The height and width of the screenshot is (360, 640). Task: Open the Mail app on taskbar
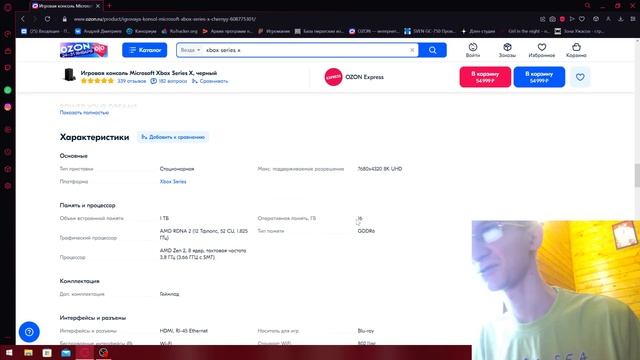[x=66, y=353]
